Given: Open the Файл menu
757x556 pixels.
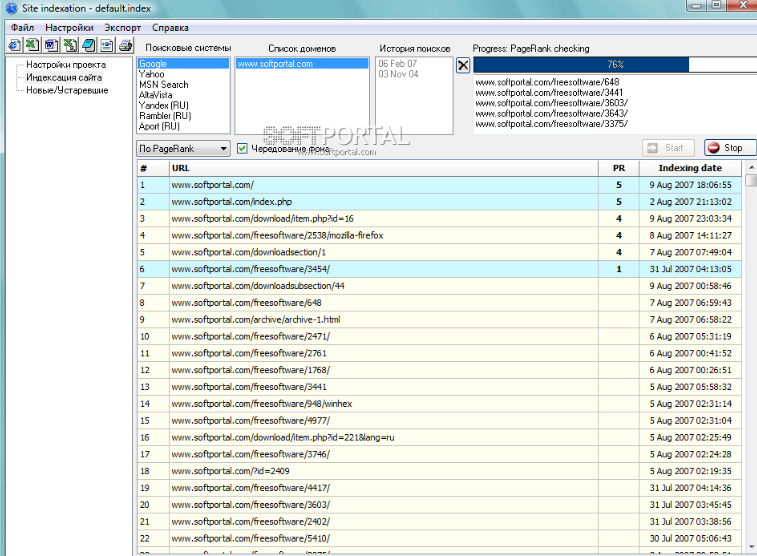Looking at the screenshot, I should point(22,28).
